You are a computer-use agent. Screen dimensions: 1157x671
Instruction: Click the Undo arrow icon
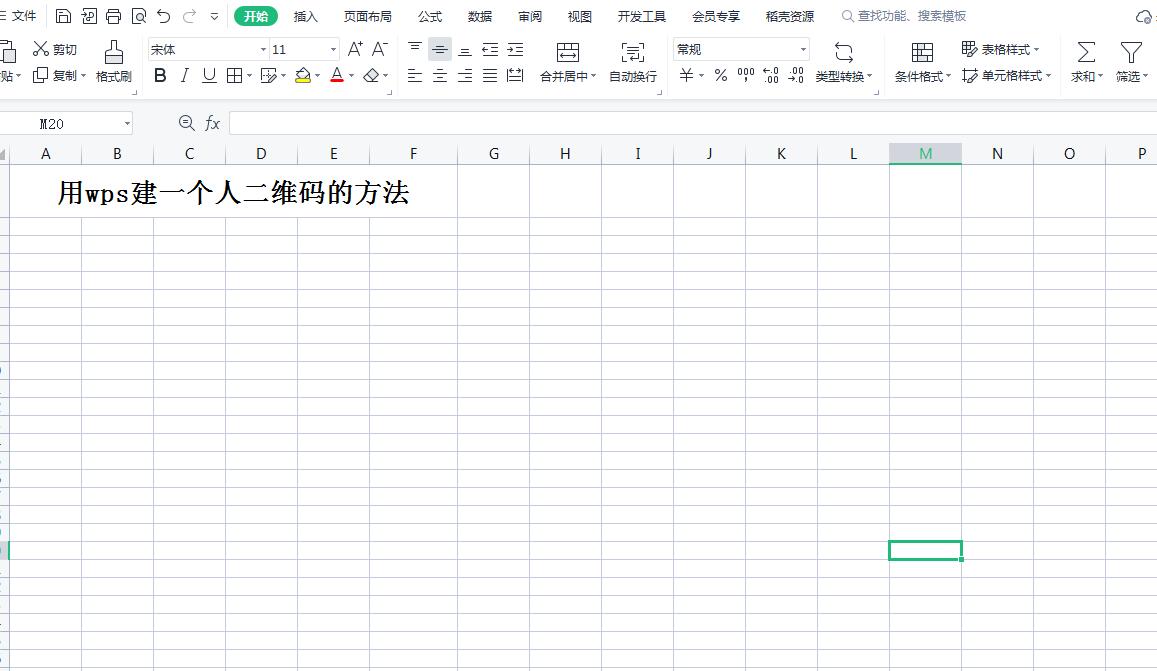click(164, 16)
